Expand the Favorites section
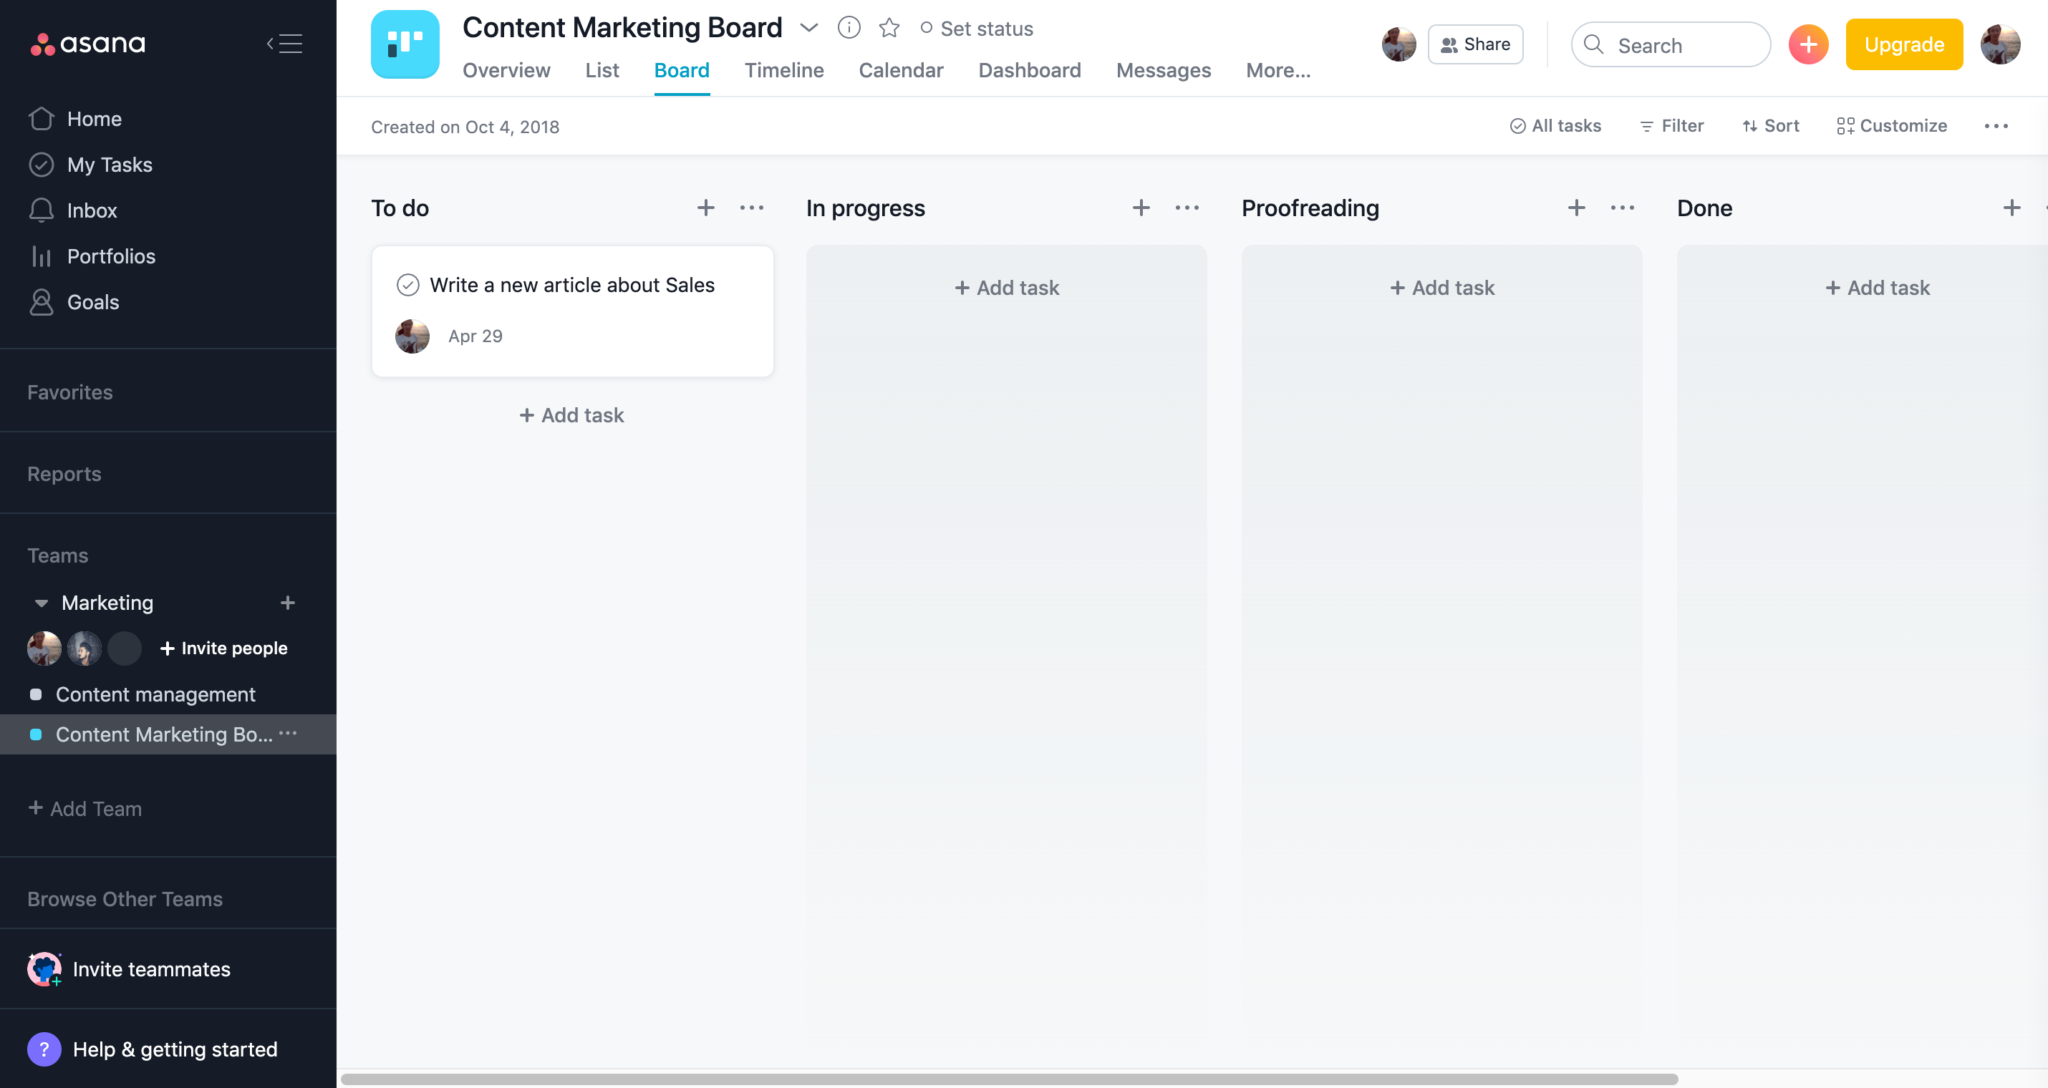This screenshot has width=2048, height=1088. (70, 393)
